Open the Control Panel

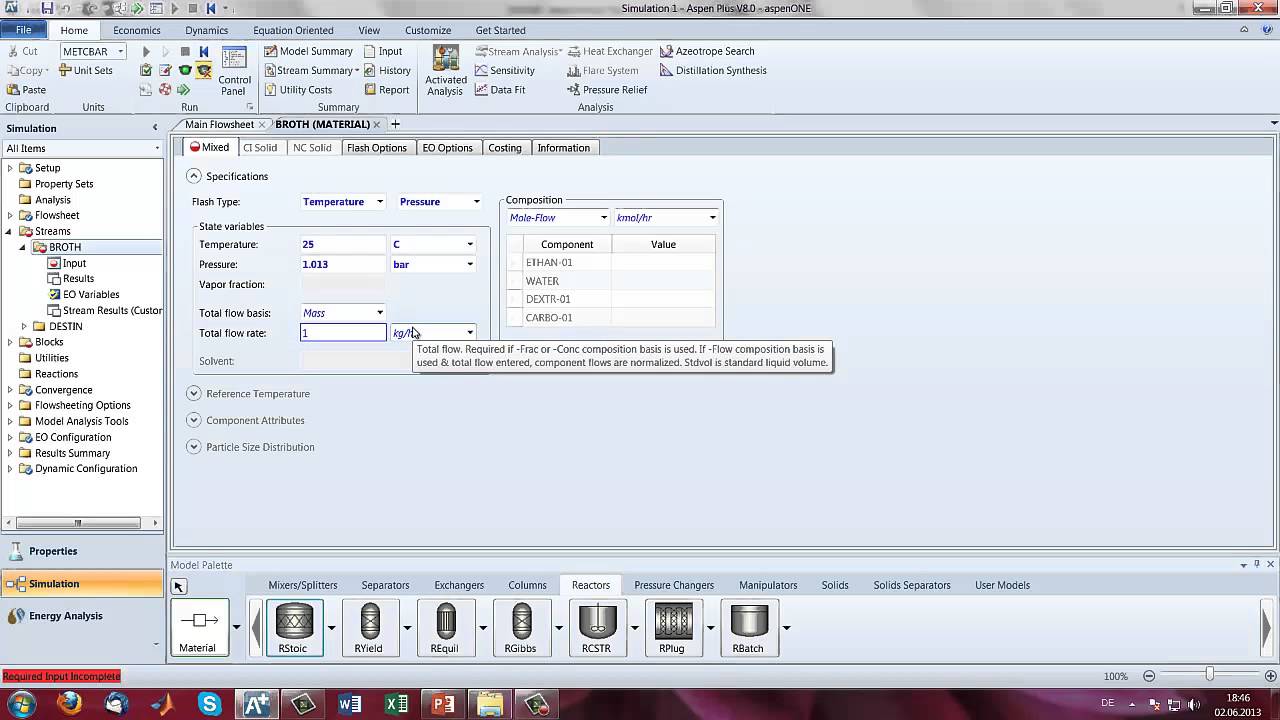coord(235,69)
